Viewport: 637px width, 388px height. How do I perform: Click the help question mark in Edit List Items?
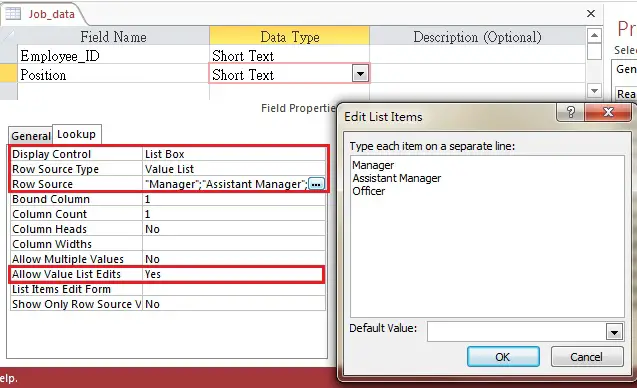pos(570,112)
